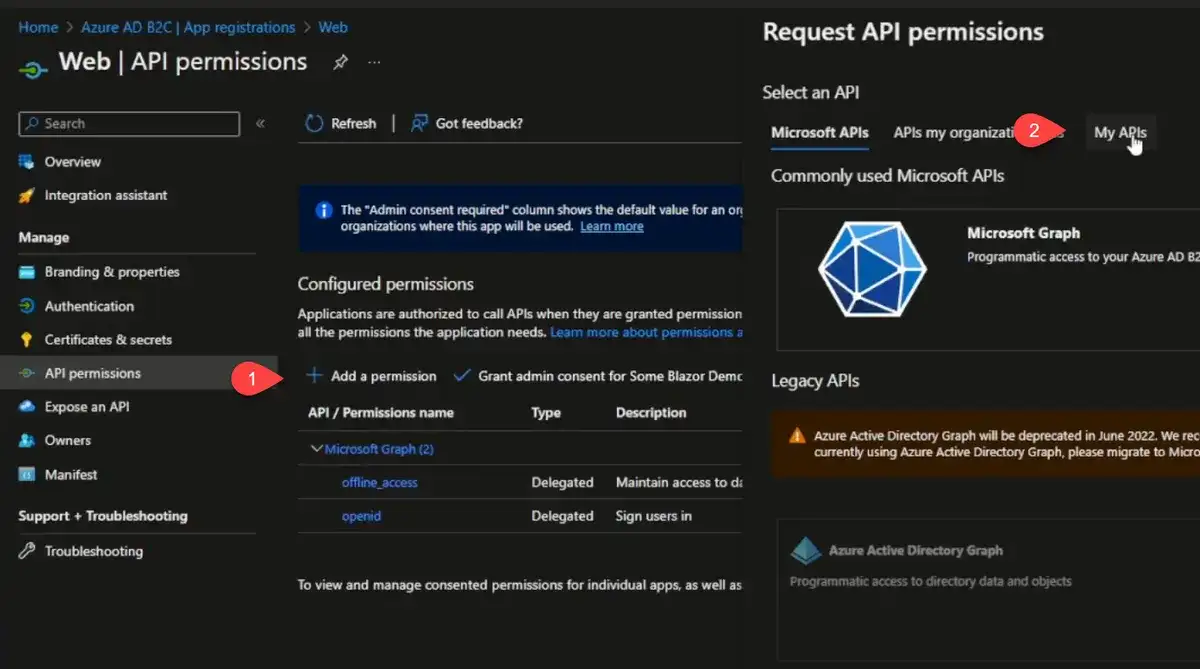
Task: Select the Microsoft APIs tab
Action: pyautogui.click(x=819, y=132)
